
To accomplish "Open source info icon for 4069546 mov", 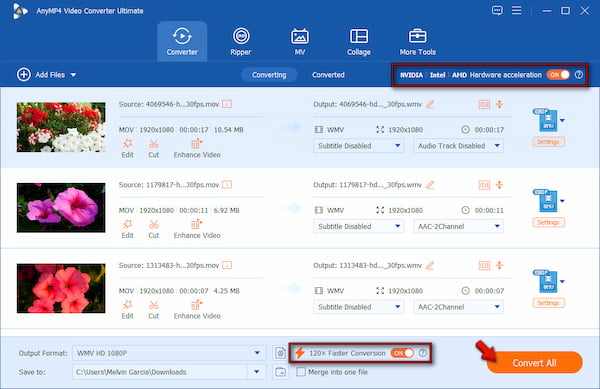I will pyautogui.click(x=227, y=104).
